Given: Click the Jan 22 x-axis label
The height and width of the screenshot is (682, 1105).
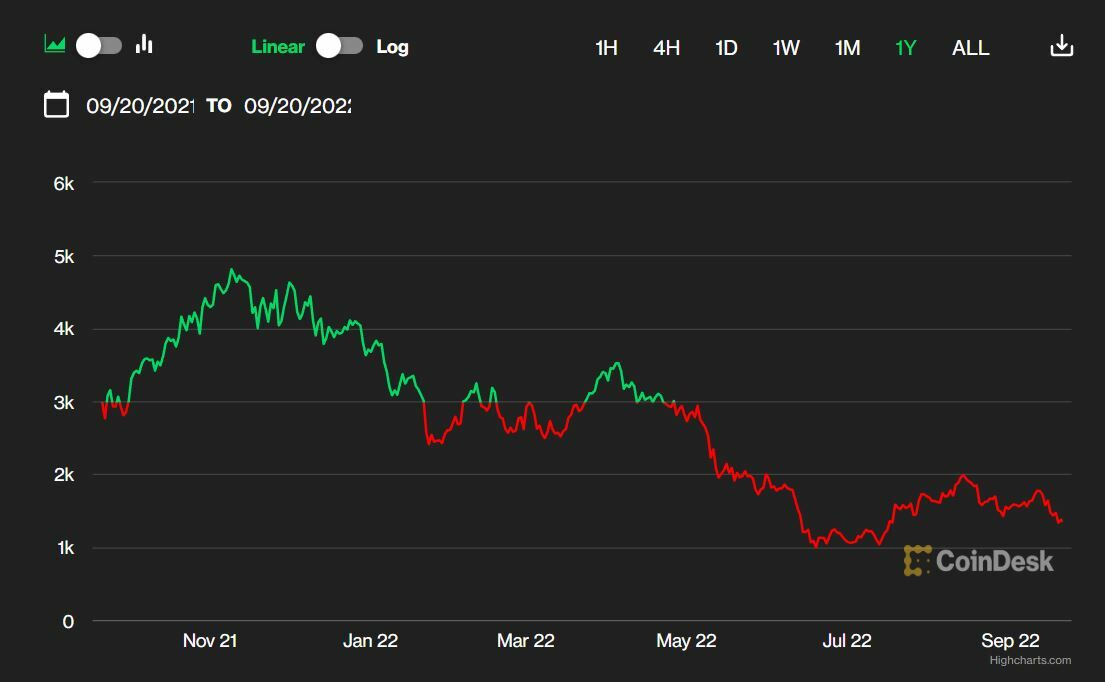Looking at the screenshot, I should tap(370, 640).
